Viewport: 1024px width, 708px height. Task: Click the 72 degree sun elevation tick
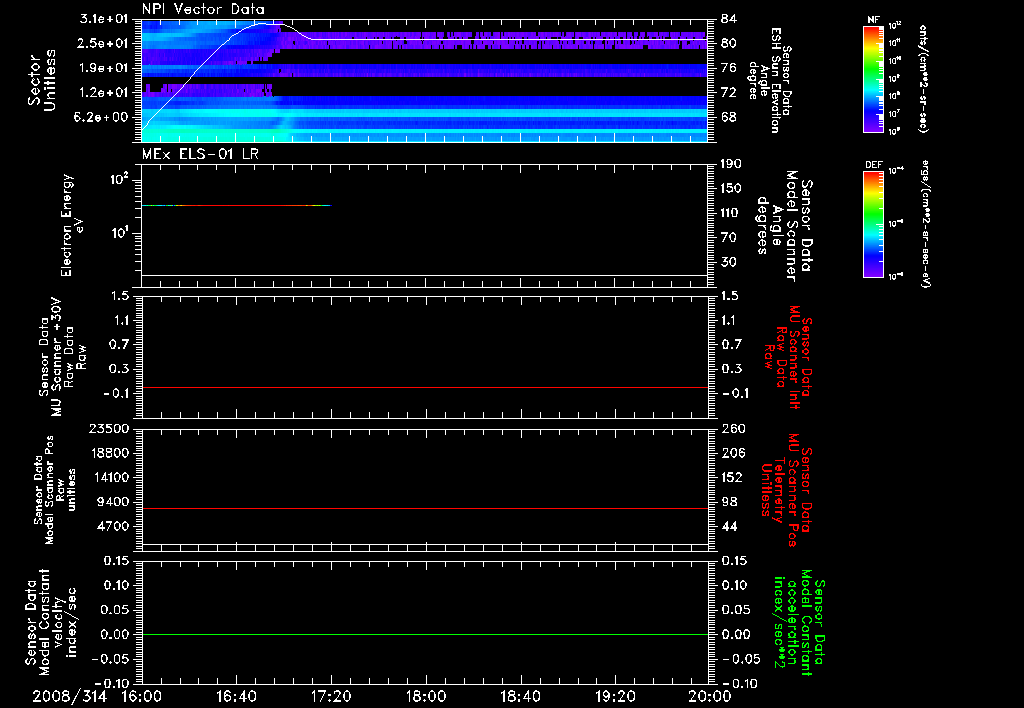(728, 93)
